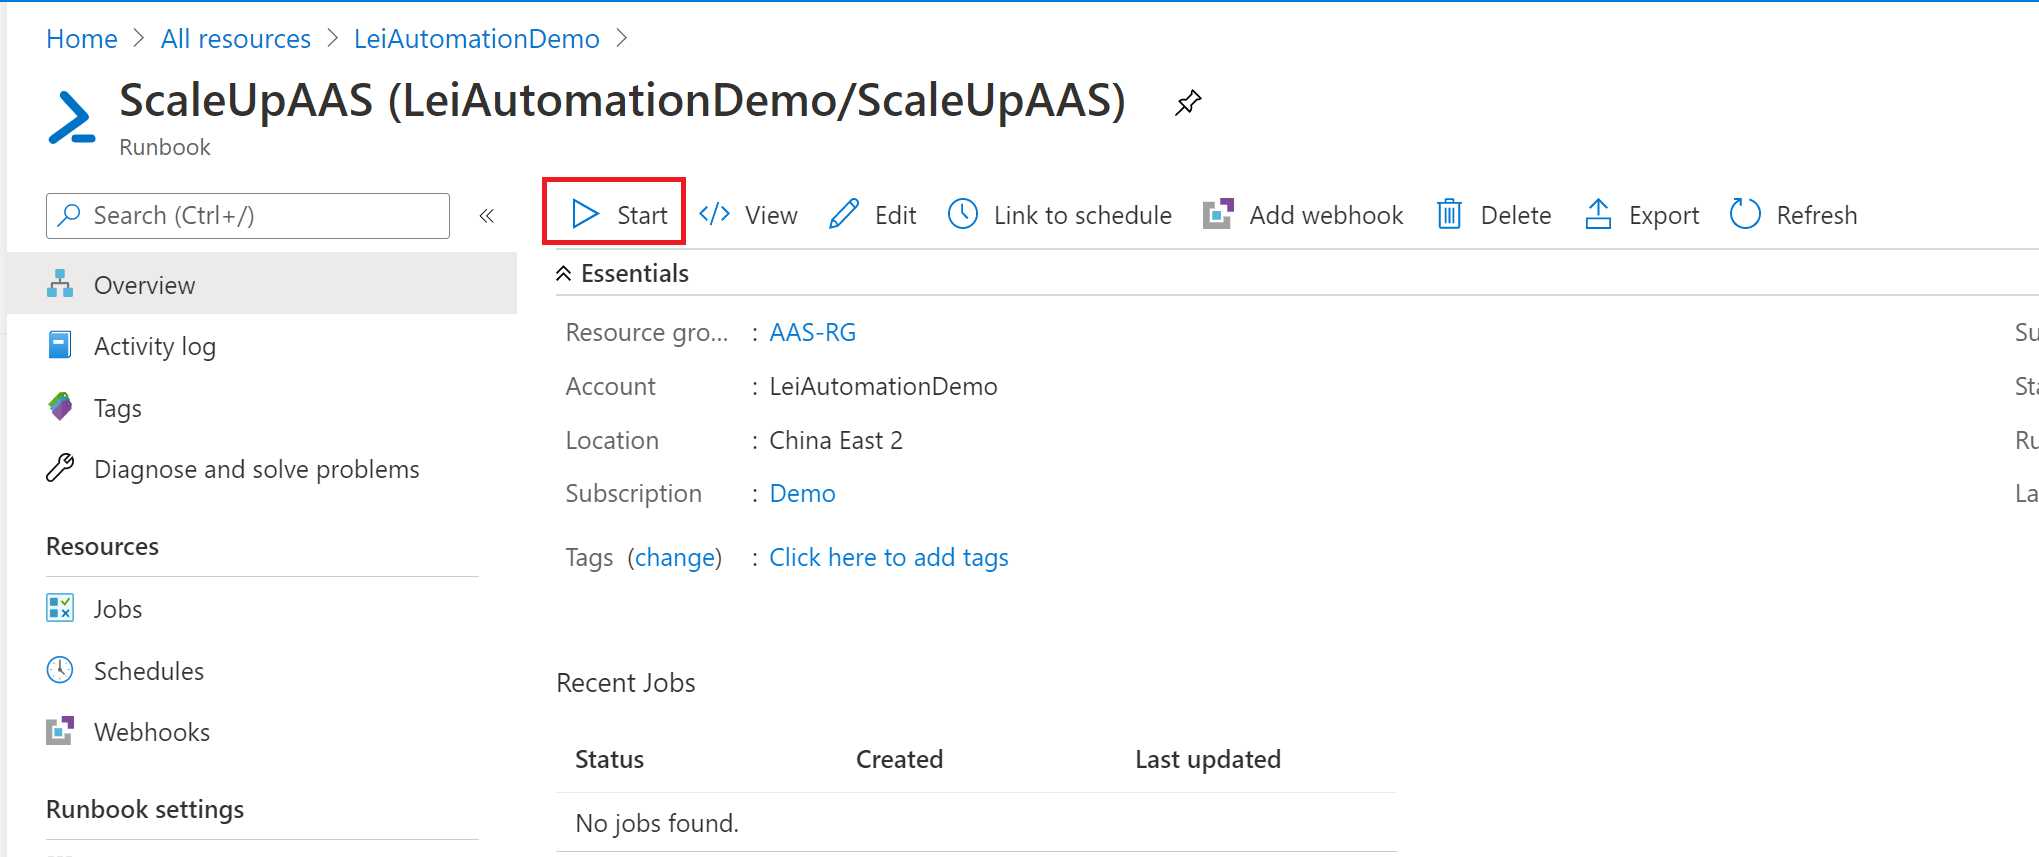Click Link to schedule label
This screenshot has height=857, width=2039.
(1083, 215)
